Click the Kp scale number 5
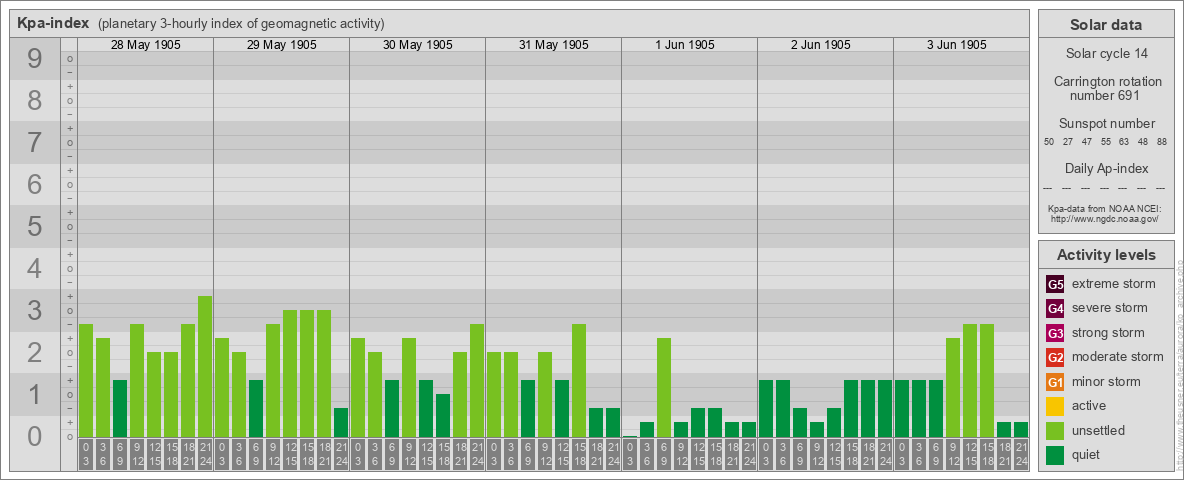 click(34, 226)
